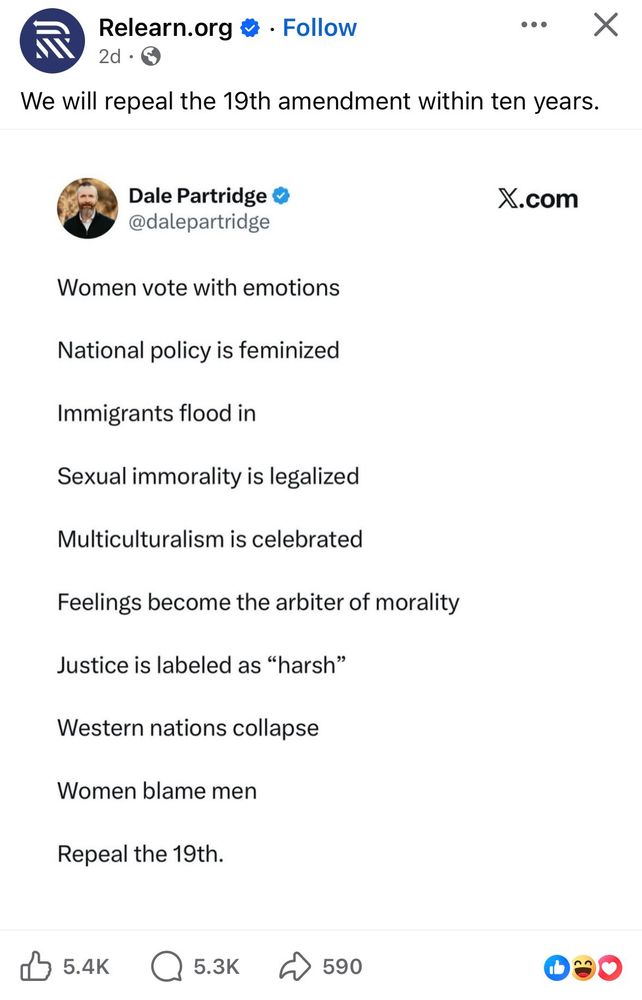Click the @dalepartridge handle

199,222
